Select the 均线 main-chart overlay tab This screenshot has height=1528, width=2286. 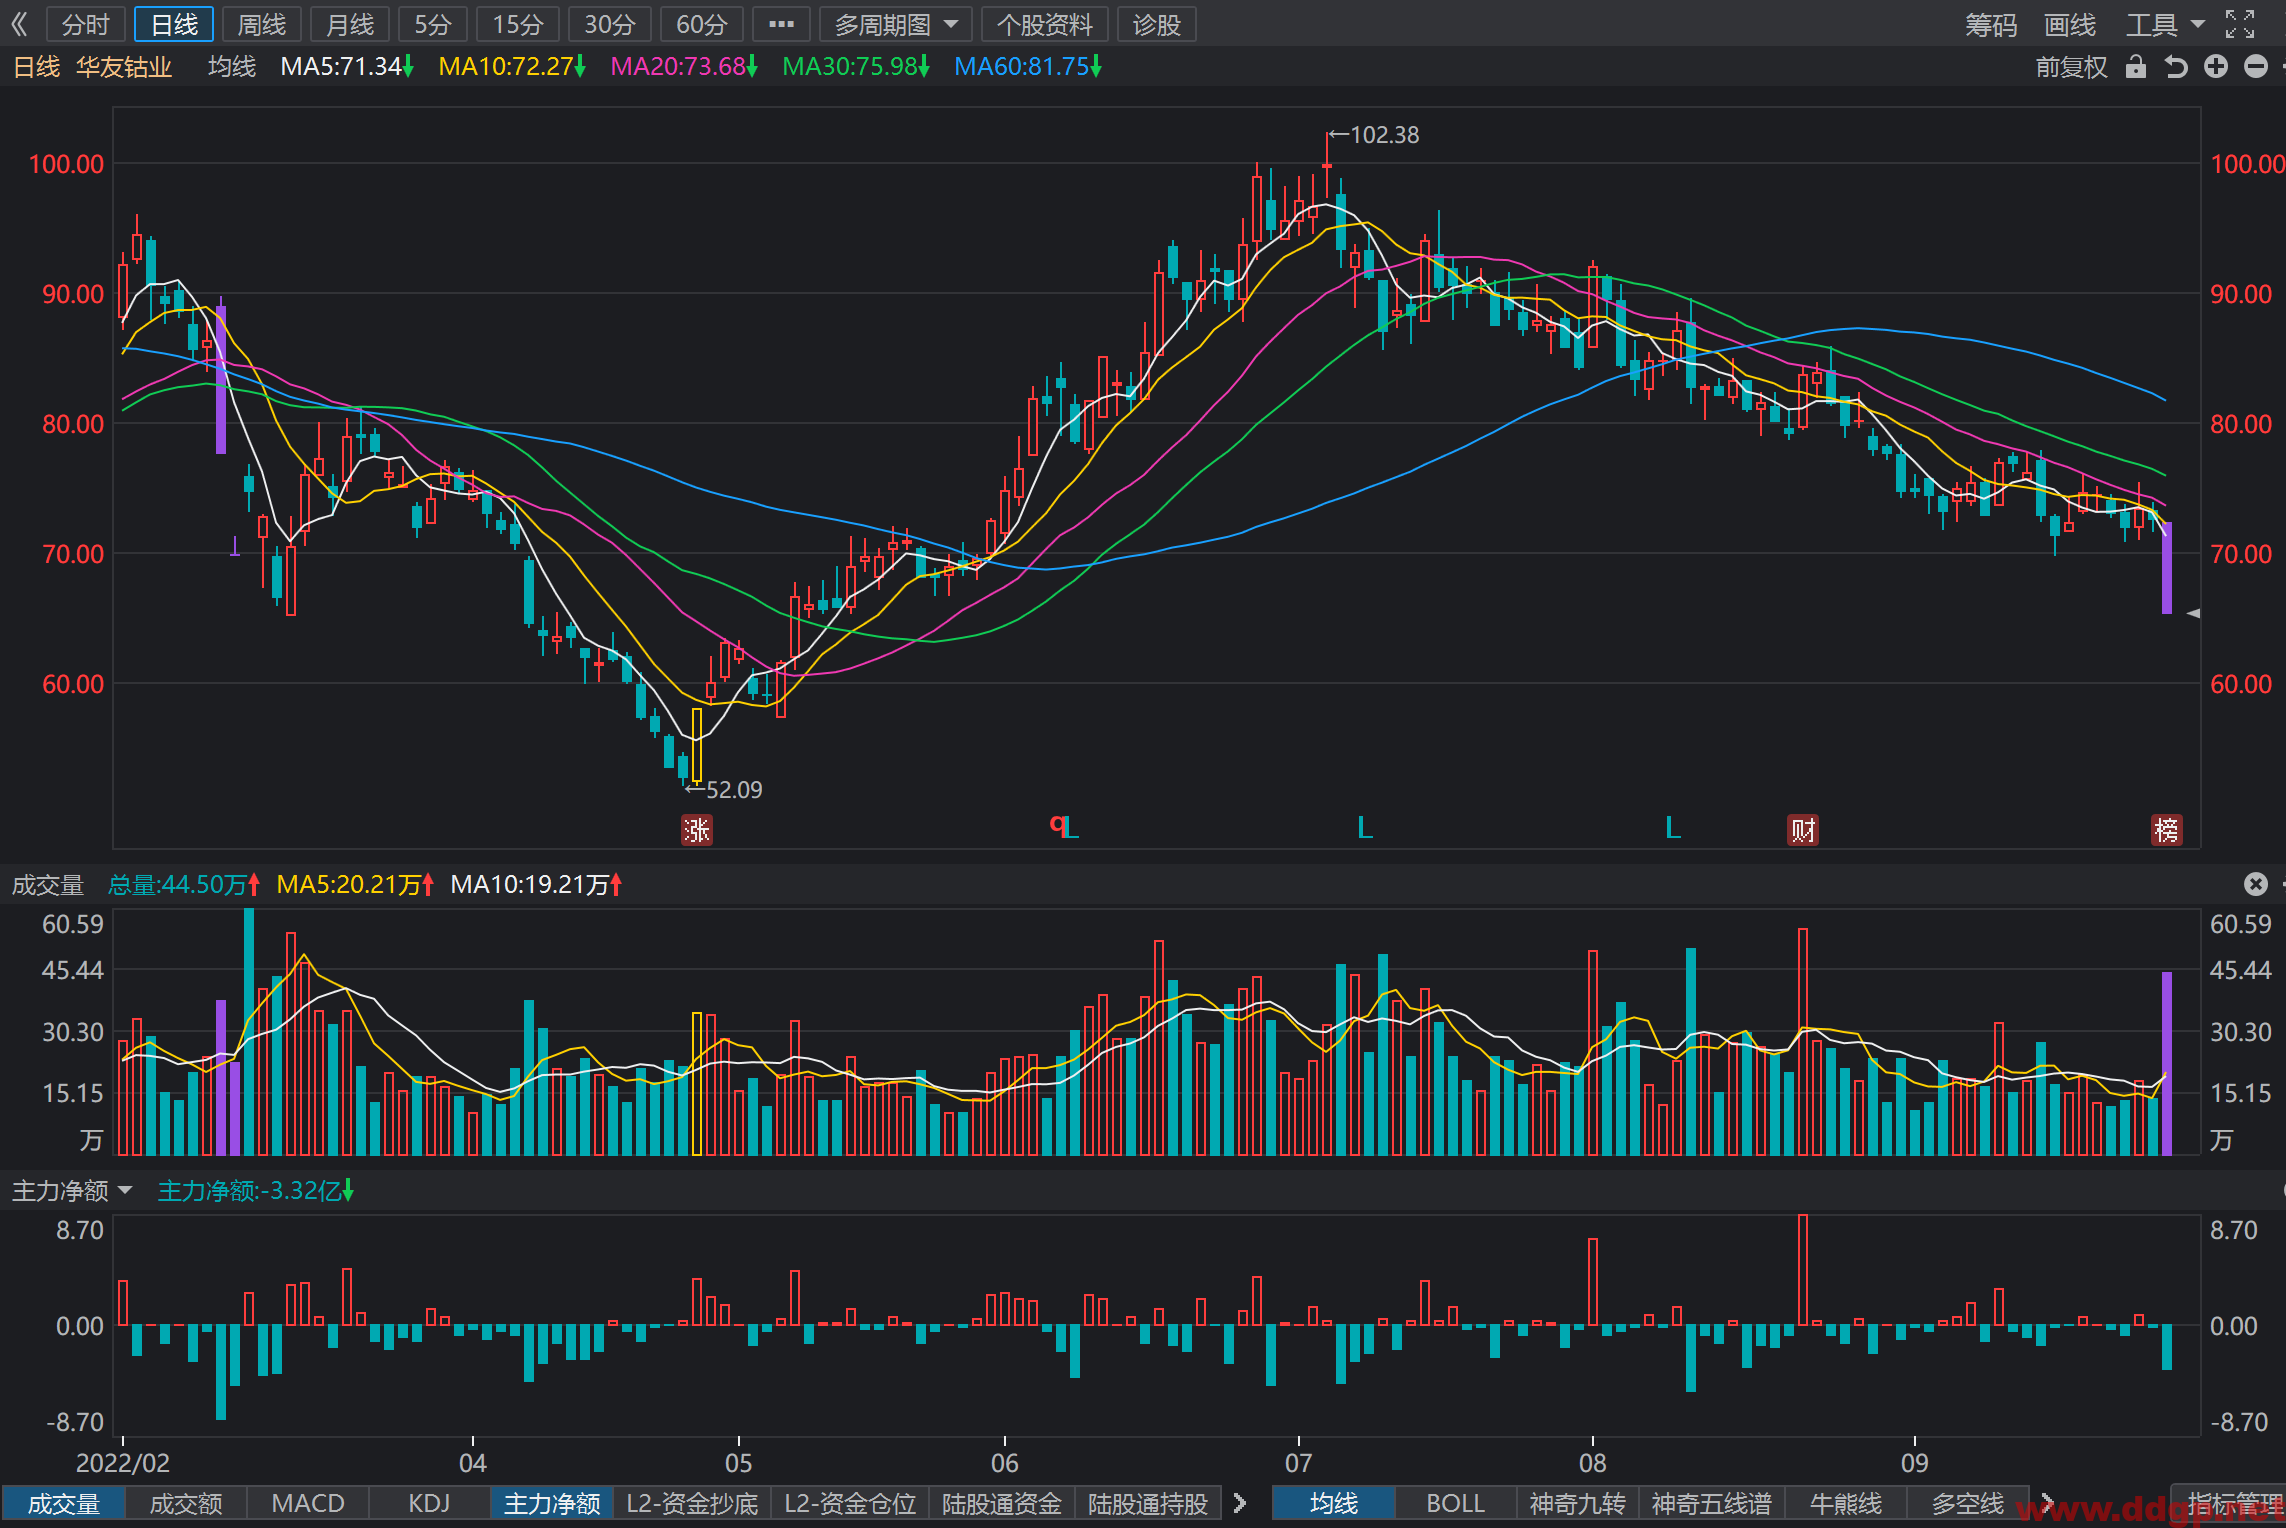(x=1334, y=1504)
